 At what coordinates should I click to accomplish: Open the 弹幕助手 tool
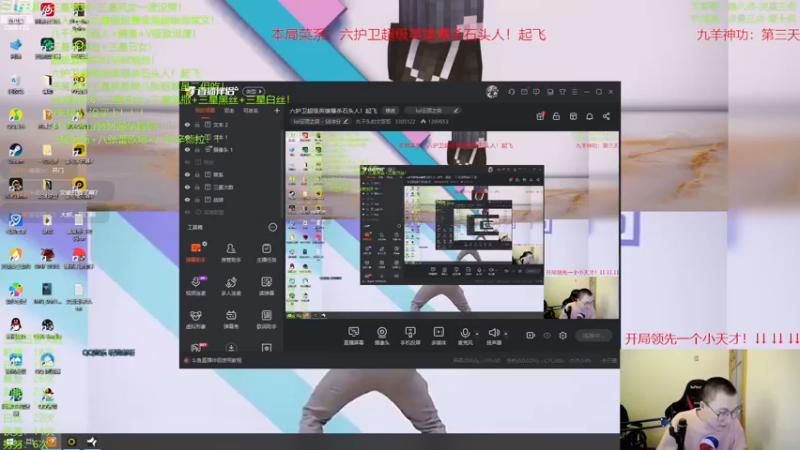[196, 252]
